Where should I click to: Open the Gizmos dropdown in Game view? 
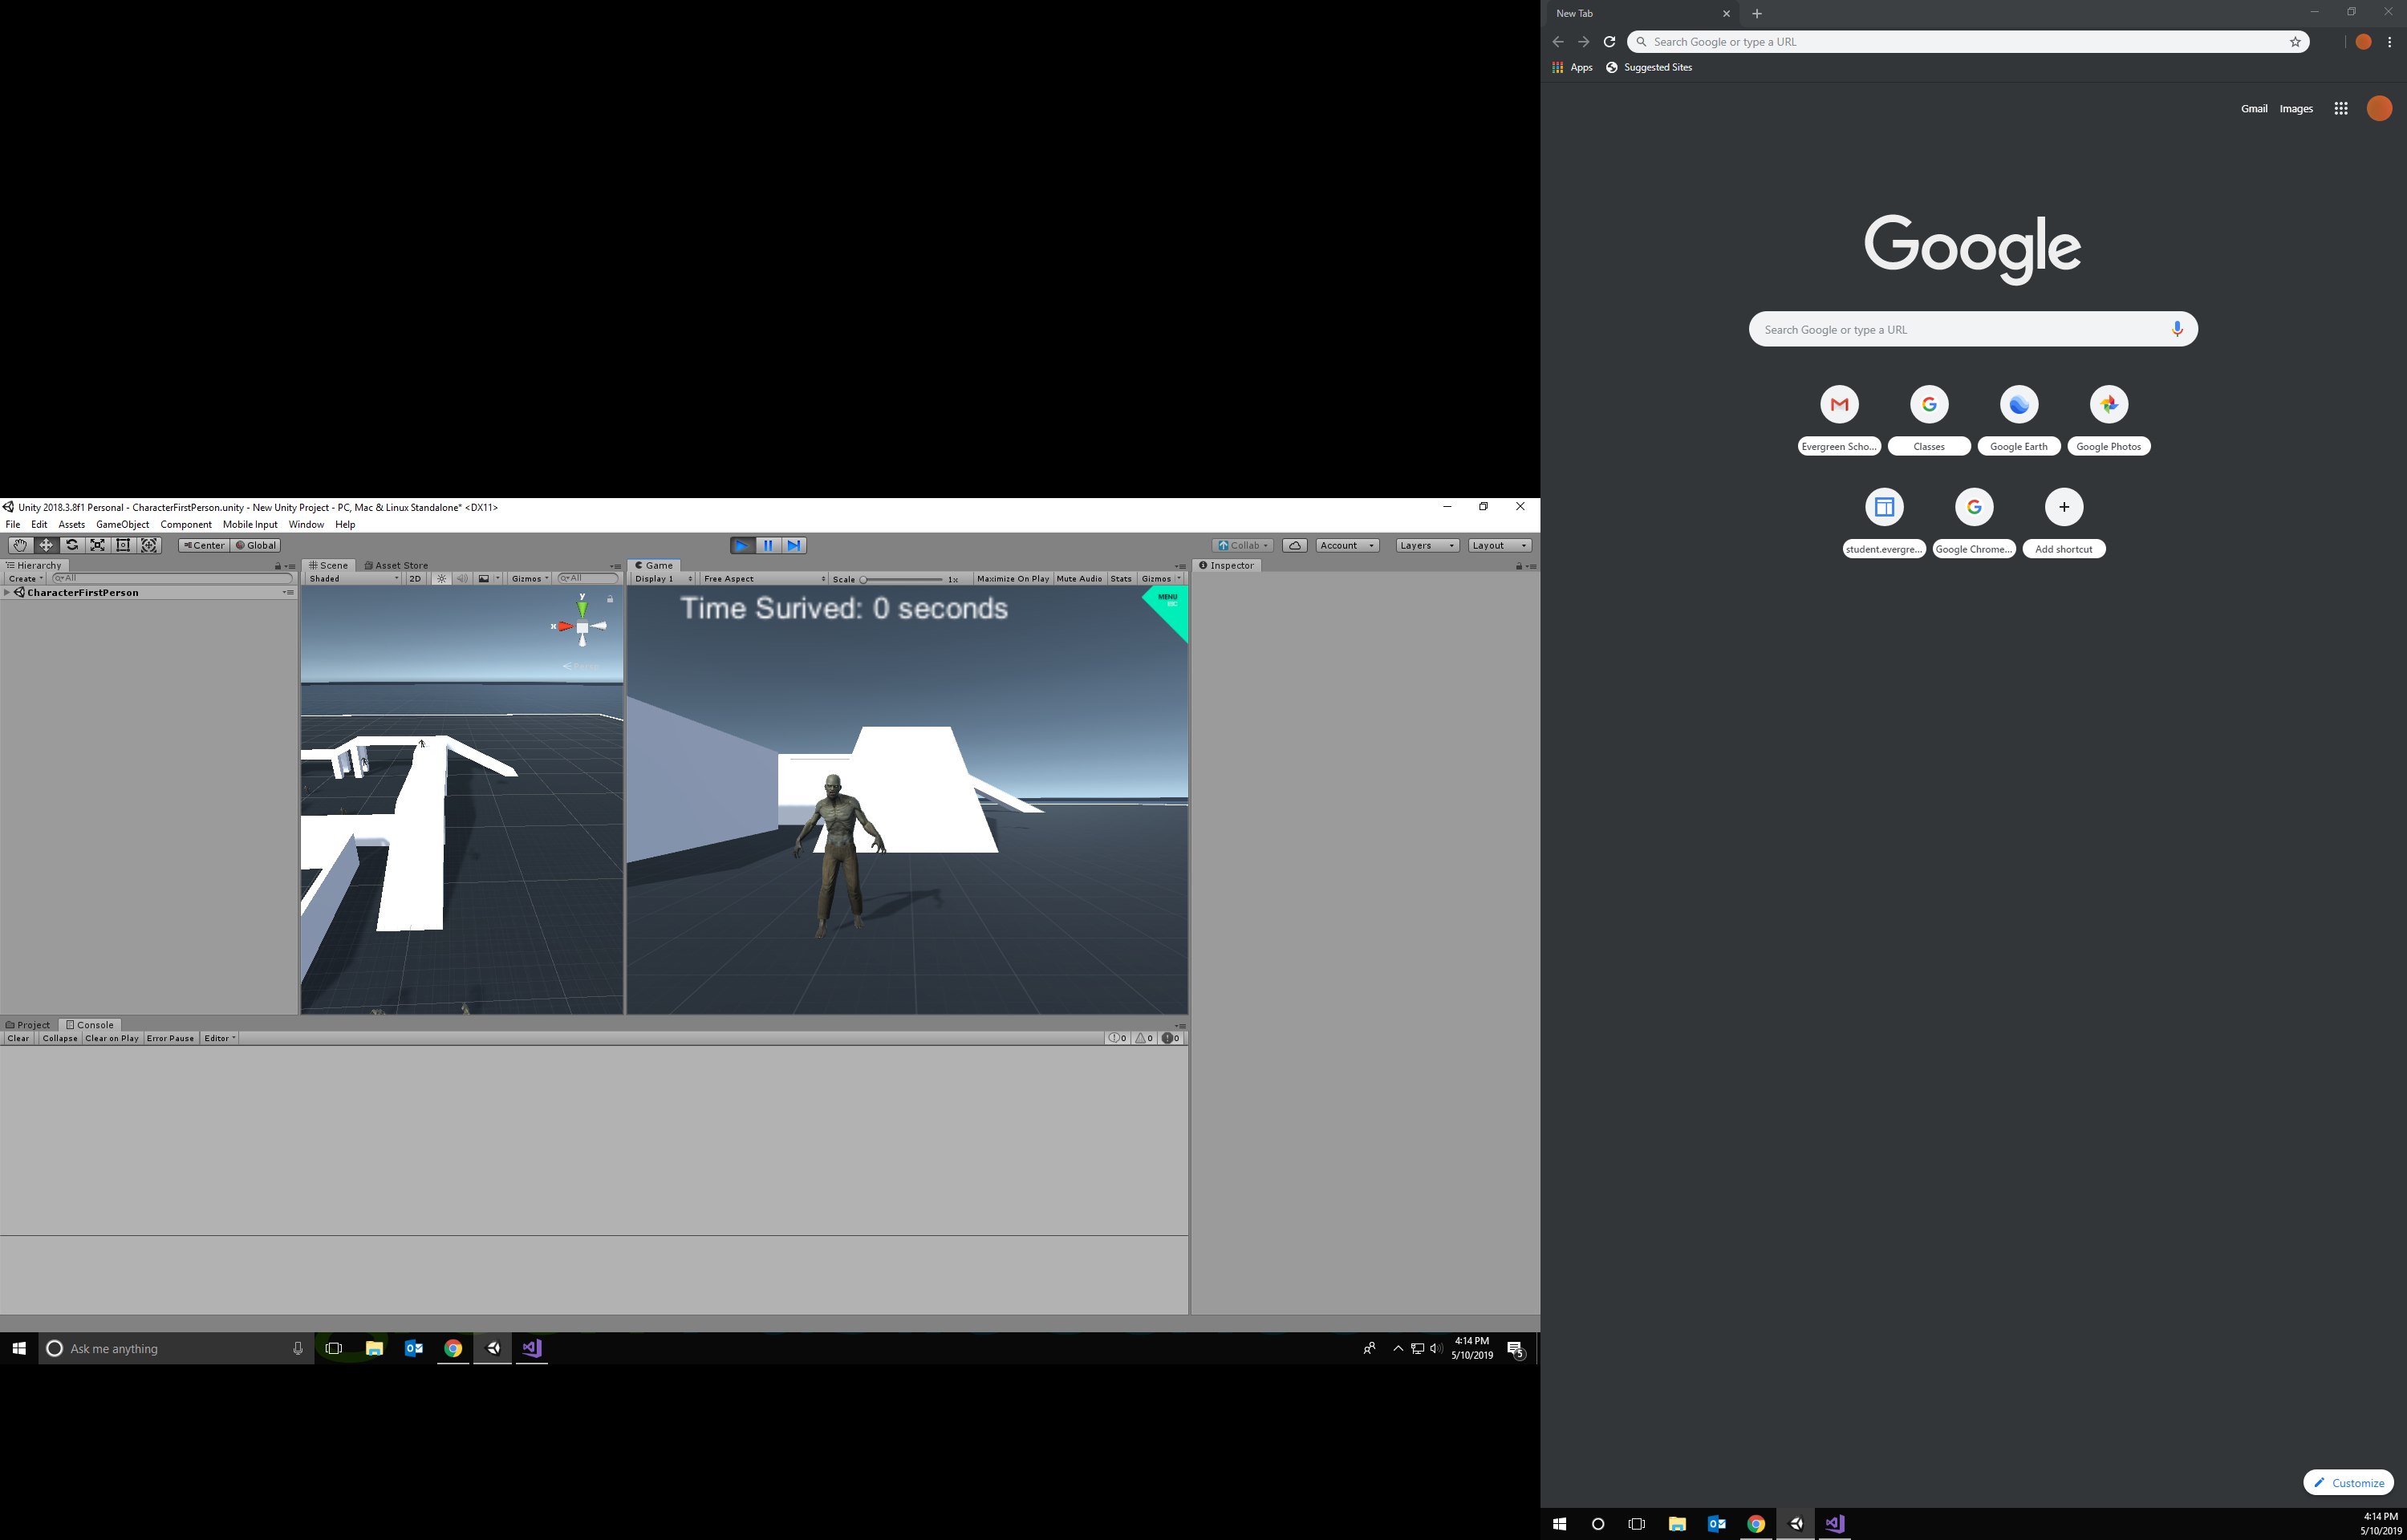click(1160, 578)
